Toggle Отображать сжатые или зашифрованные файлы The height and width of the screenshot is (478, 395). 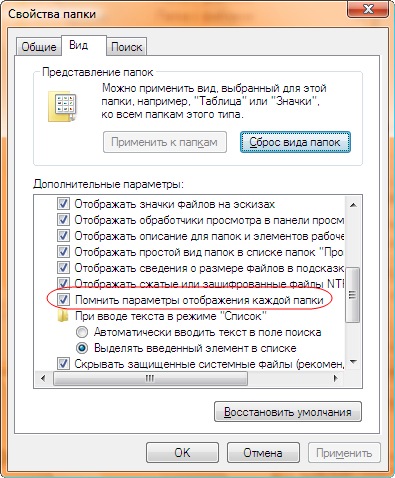point(63,283)
